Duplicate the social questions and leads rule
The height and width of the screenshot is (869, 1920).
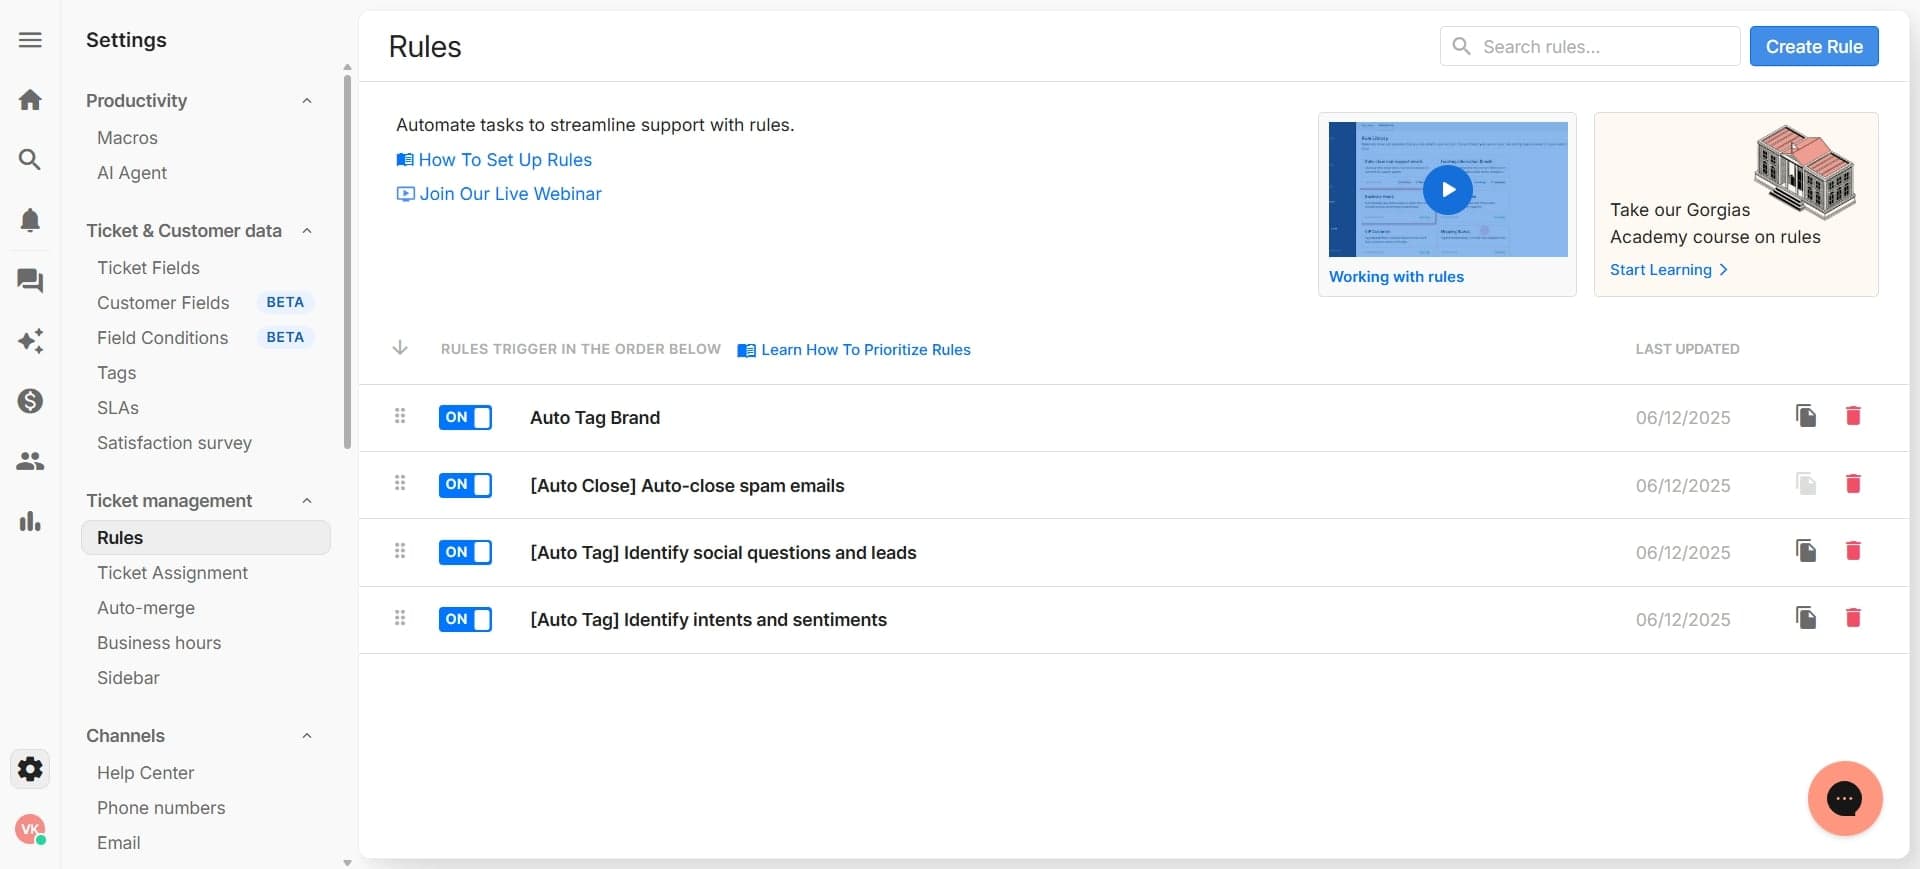[x=1806, y=551]
